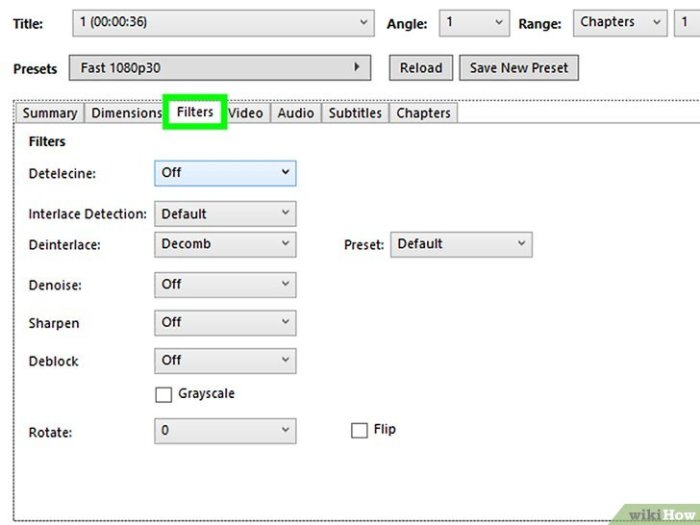Go to the Audio tab
700x525 pixels.
point(296,113)
